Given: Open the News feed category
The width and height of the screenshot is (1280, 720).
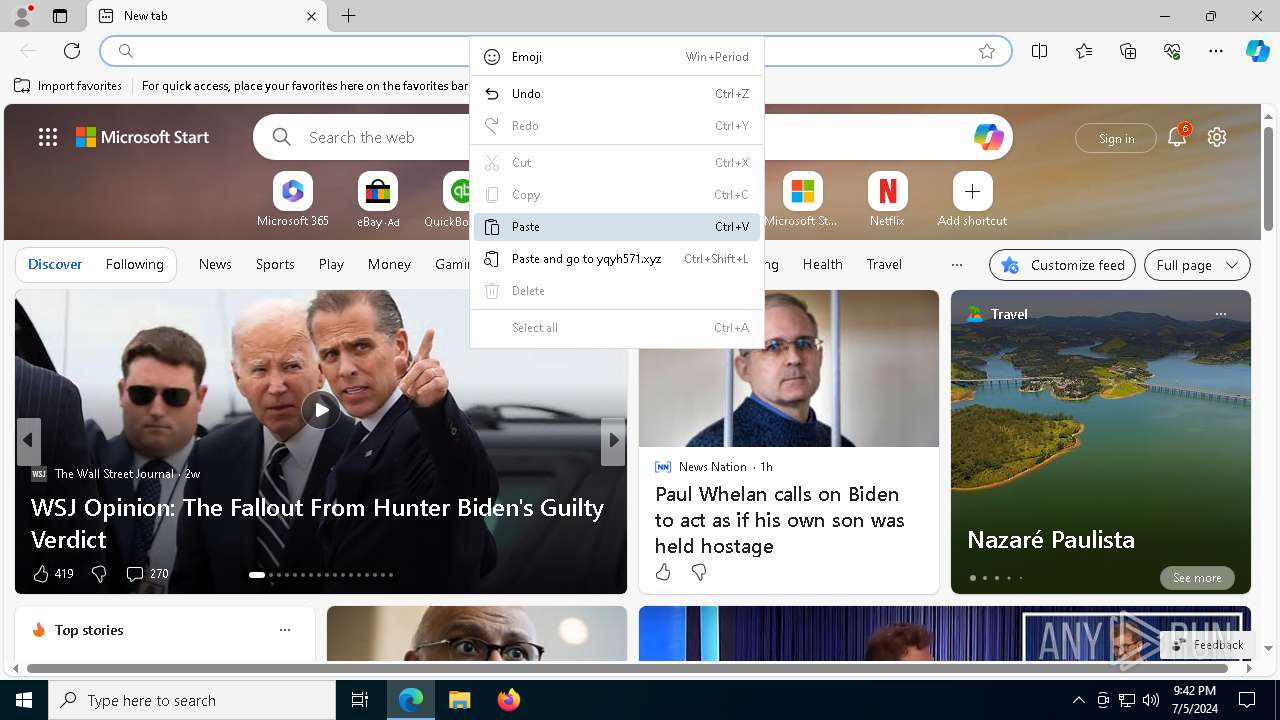Looking at the screenshot, I should point(215,265).
